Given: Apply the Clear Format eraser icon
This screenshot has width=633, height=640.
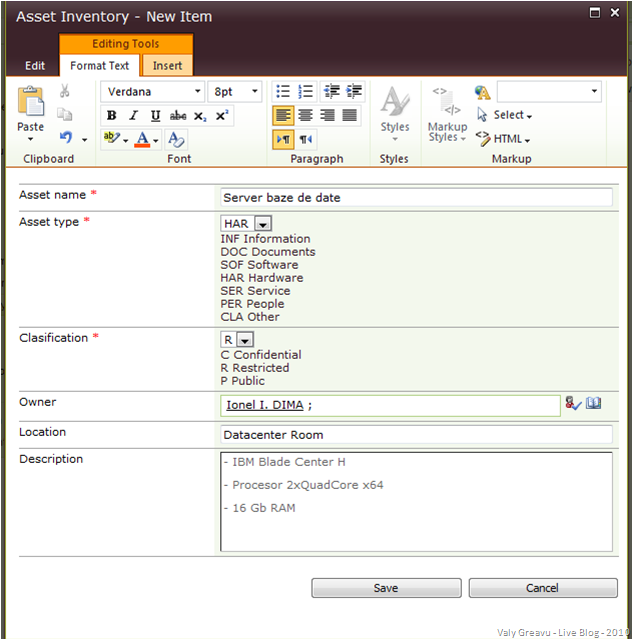Looking at the screenshot, I should [177, 139].
